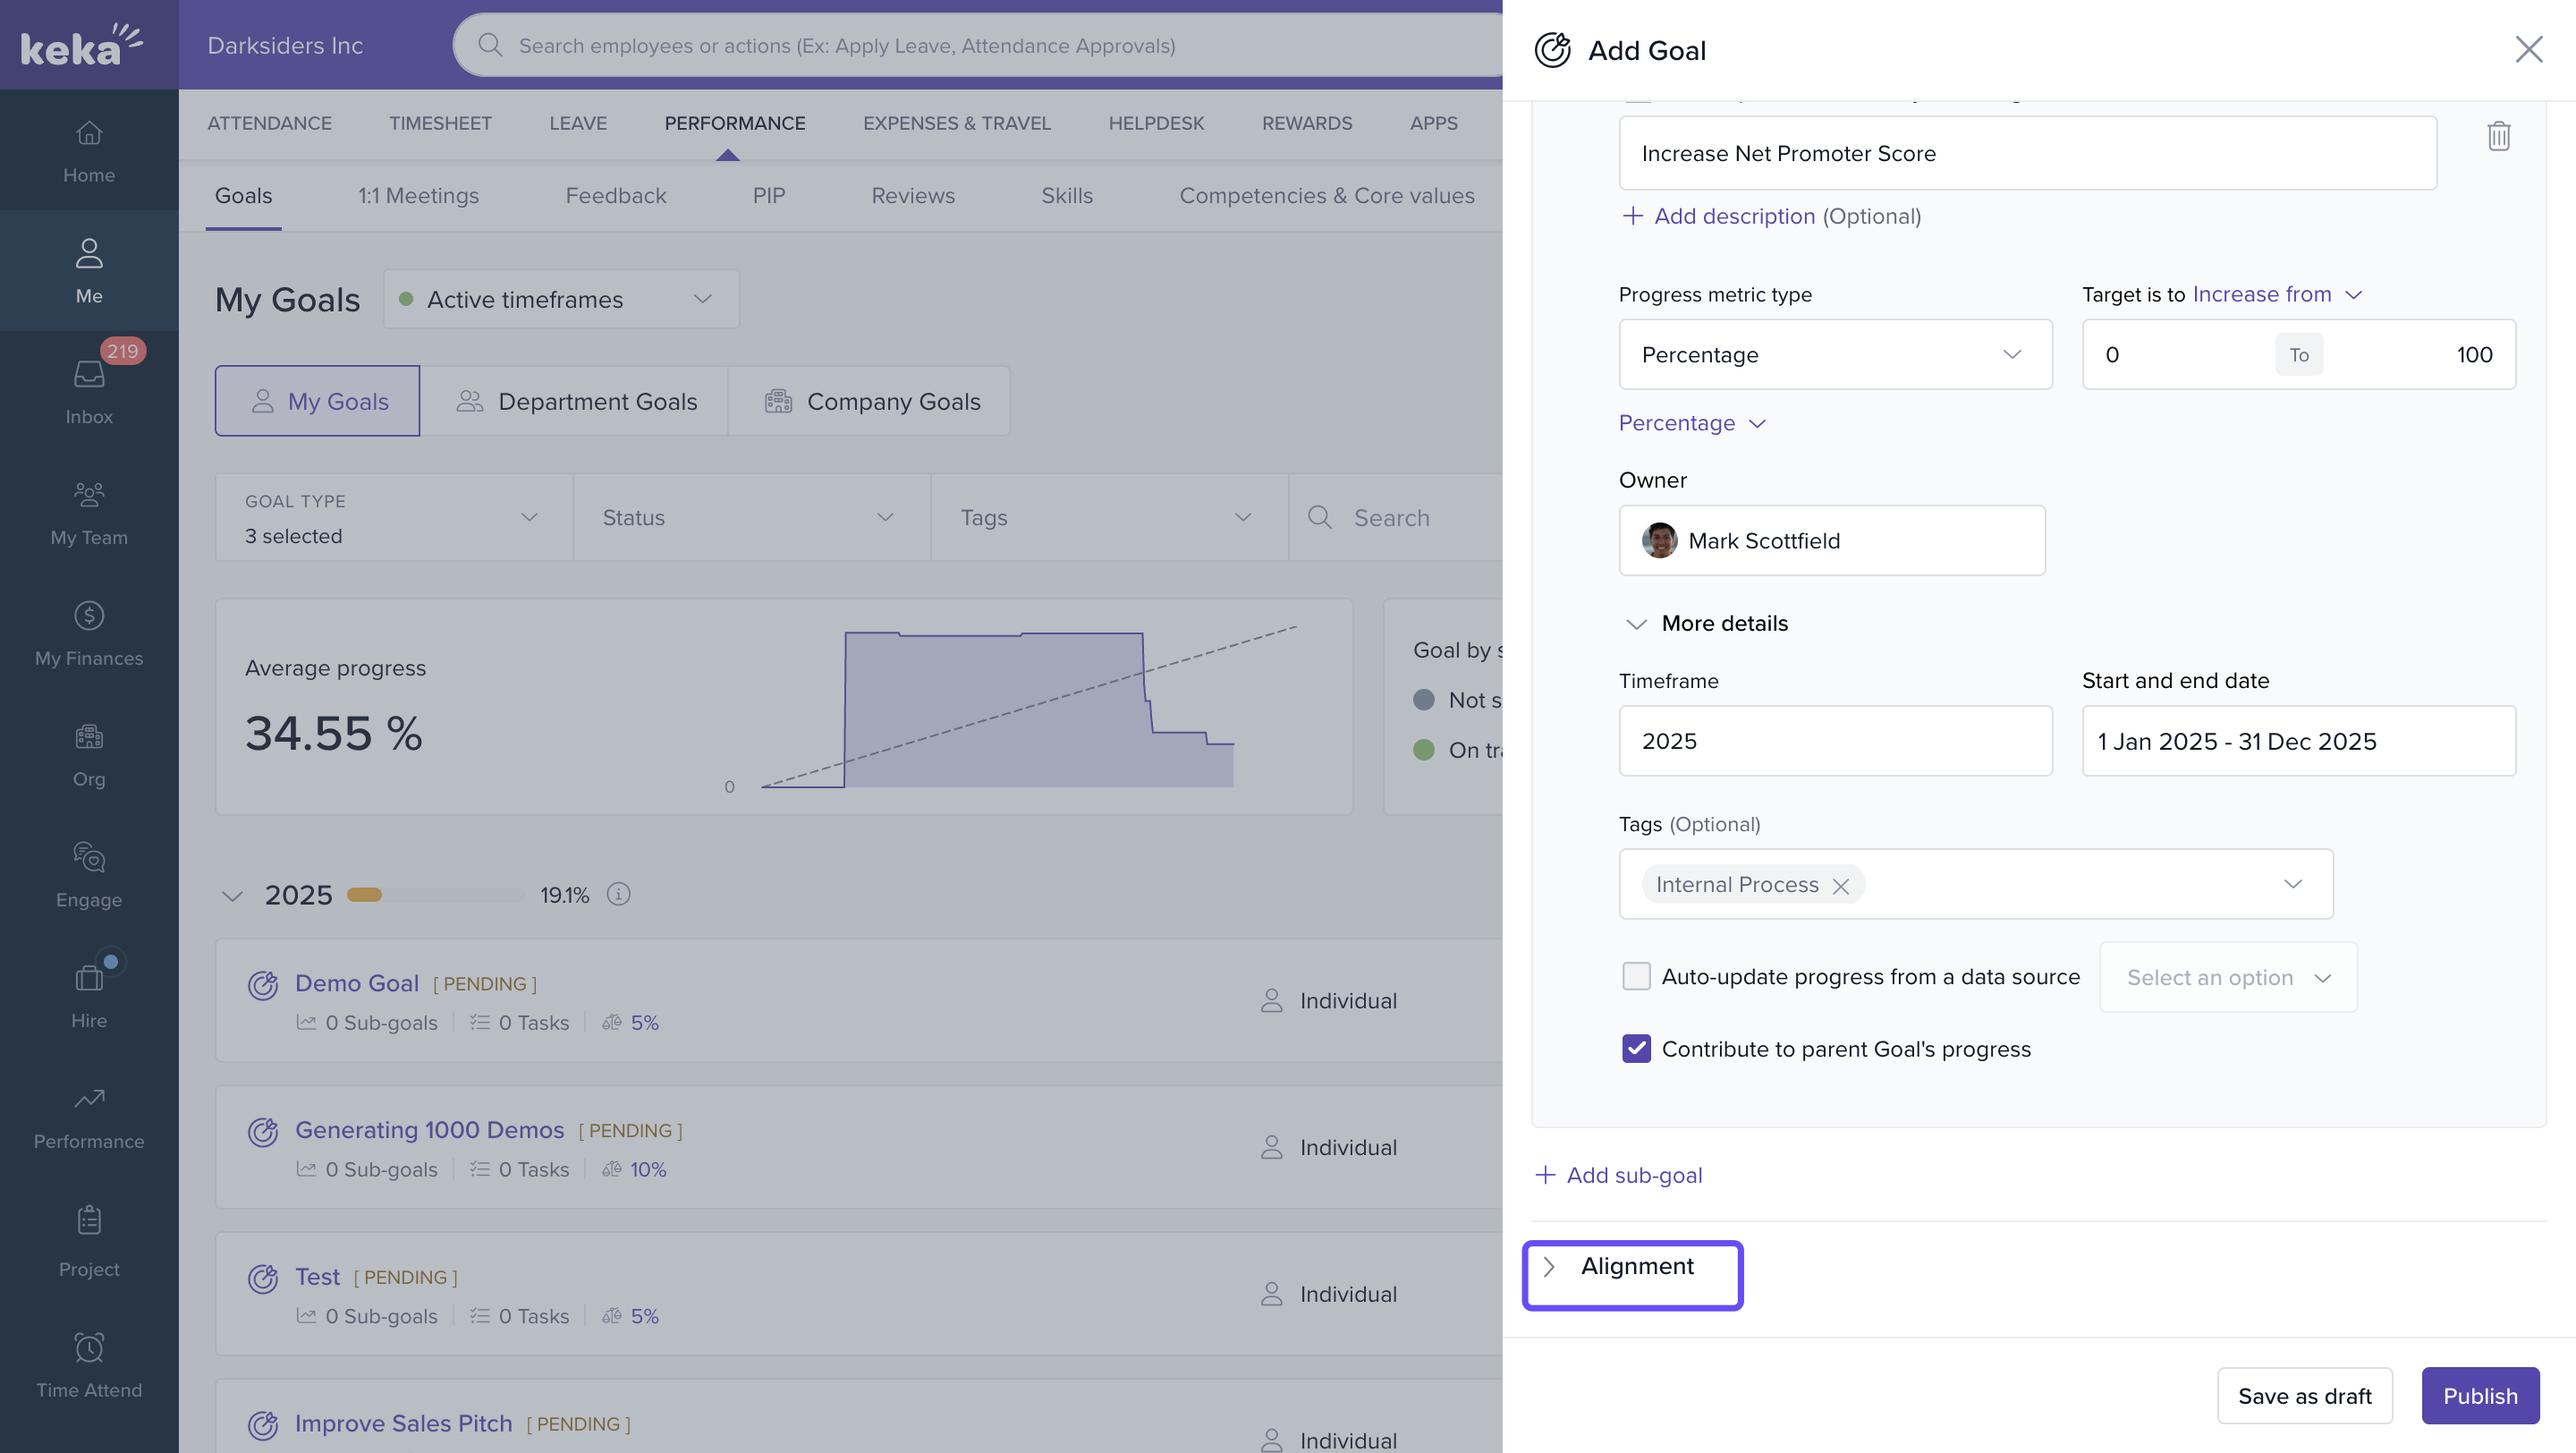The image size is (2576, 1453).
Task: Click the 2025 progress bar
Action: click(x=435, y=894)
